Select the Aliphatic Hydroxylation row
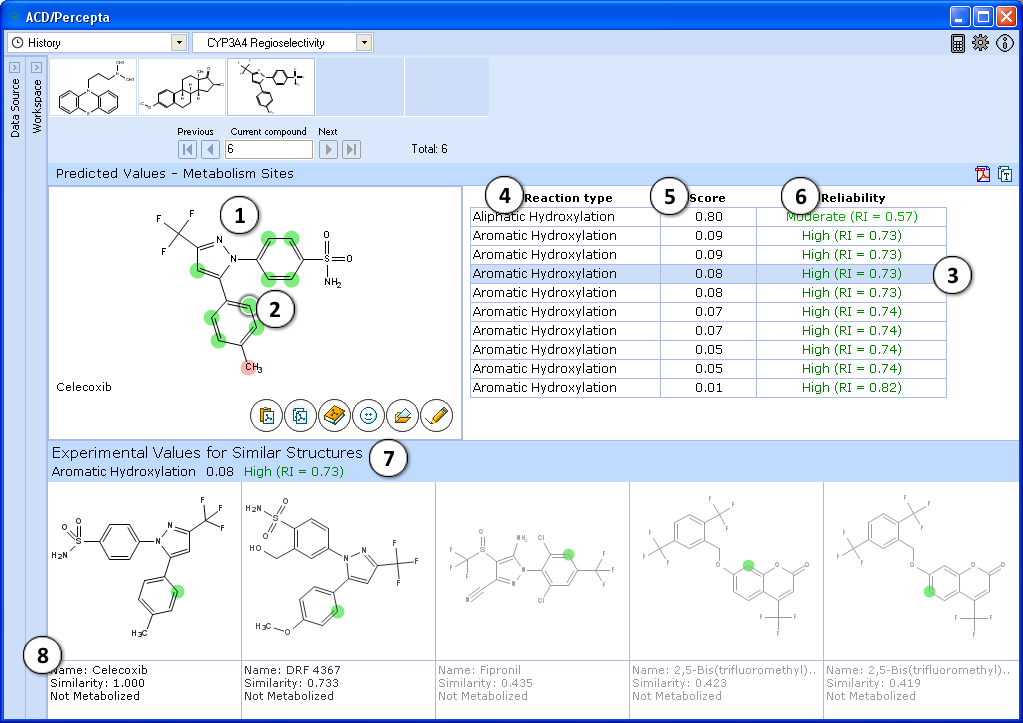Screen dimensions: 1023x723 pyautogui.click(x=565, y=217)
